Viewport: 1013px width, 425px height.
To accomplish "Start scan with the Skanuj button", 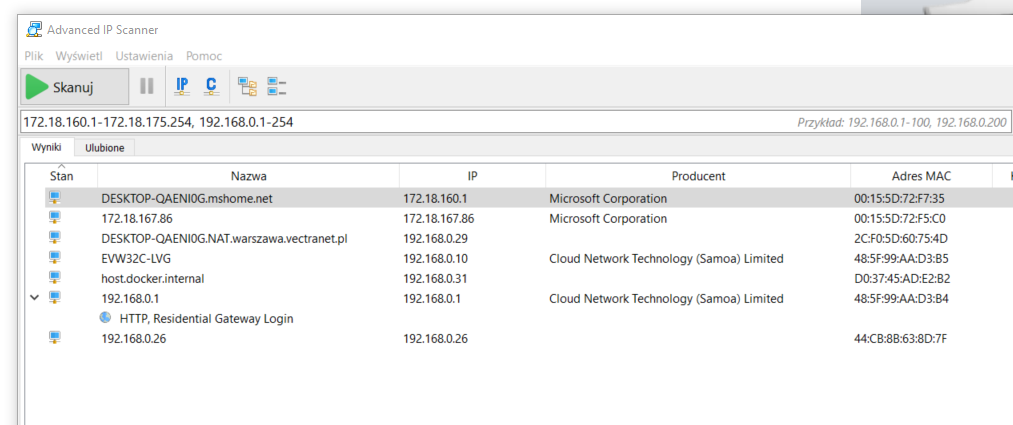I will click(x=74, y=87).
